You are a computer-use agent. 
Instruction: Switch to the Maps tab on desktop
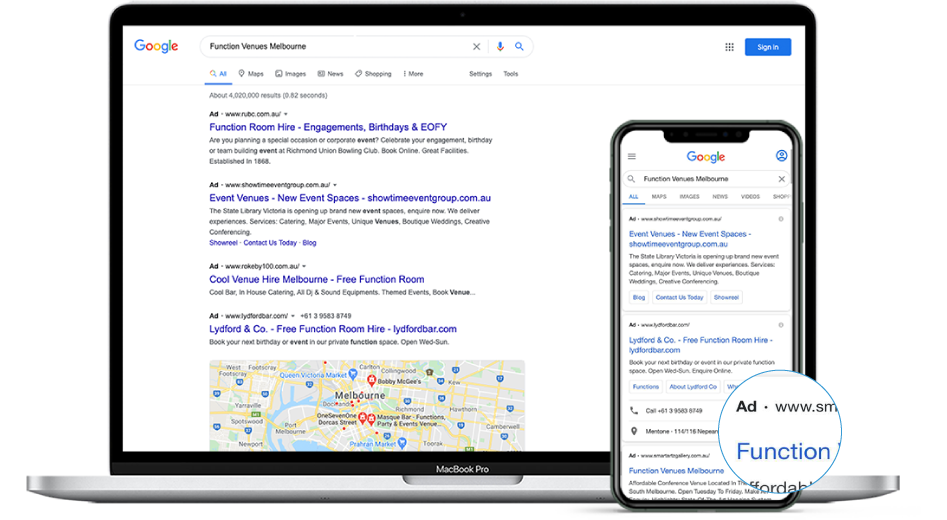[x=251, y=74]
